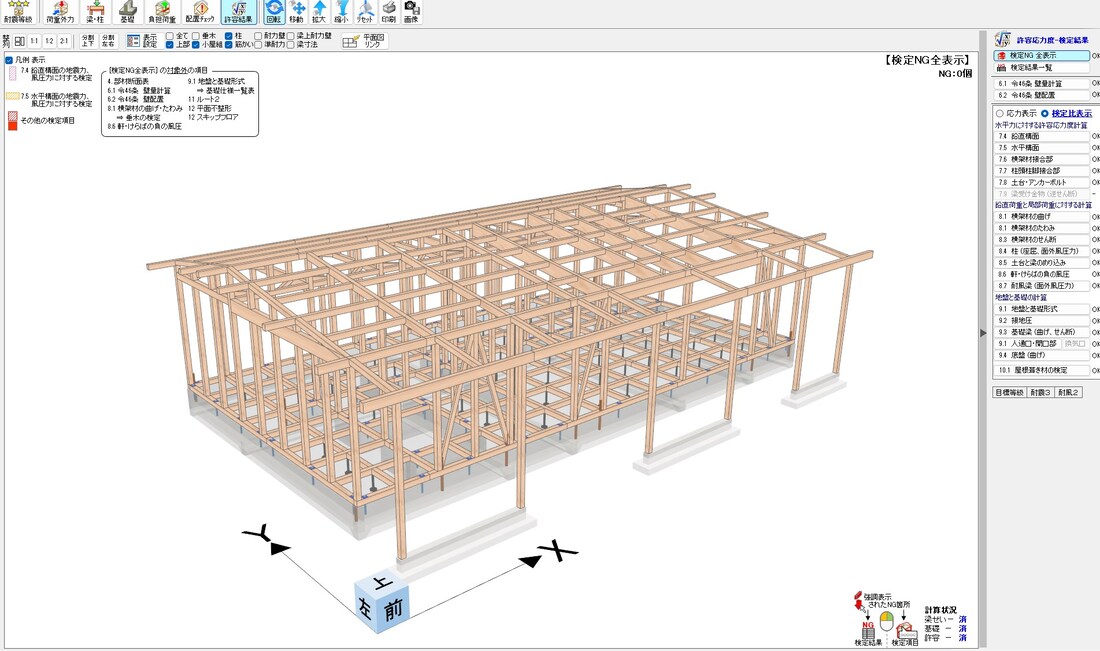This screenshot has height=651, width=1100.
Task: Choose the 2:1 layout ratio
Action: click(64, 41)
